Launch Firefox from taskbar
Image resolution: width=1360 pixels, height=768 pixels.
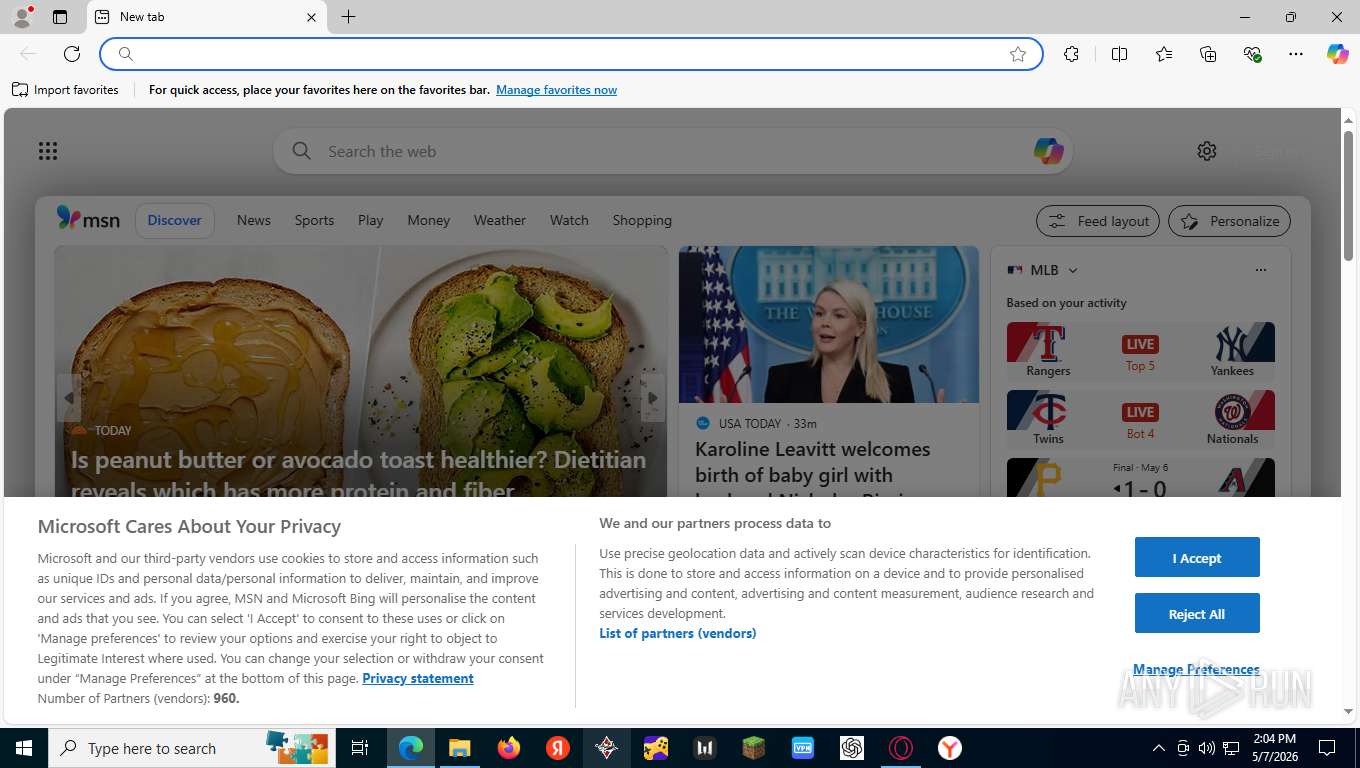pos(509,748)
